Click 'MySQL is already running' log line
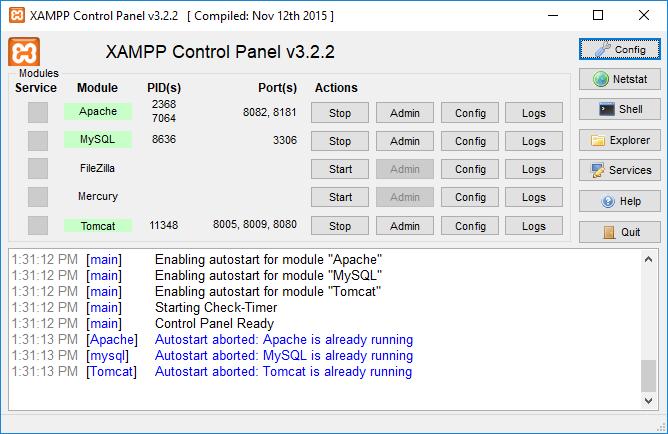This screenshot has width=668, height=434. (x=284, y=355)
